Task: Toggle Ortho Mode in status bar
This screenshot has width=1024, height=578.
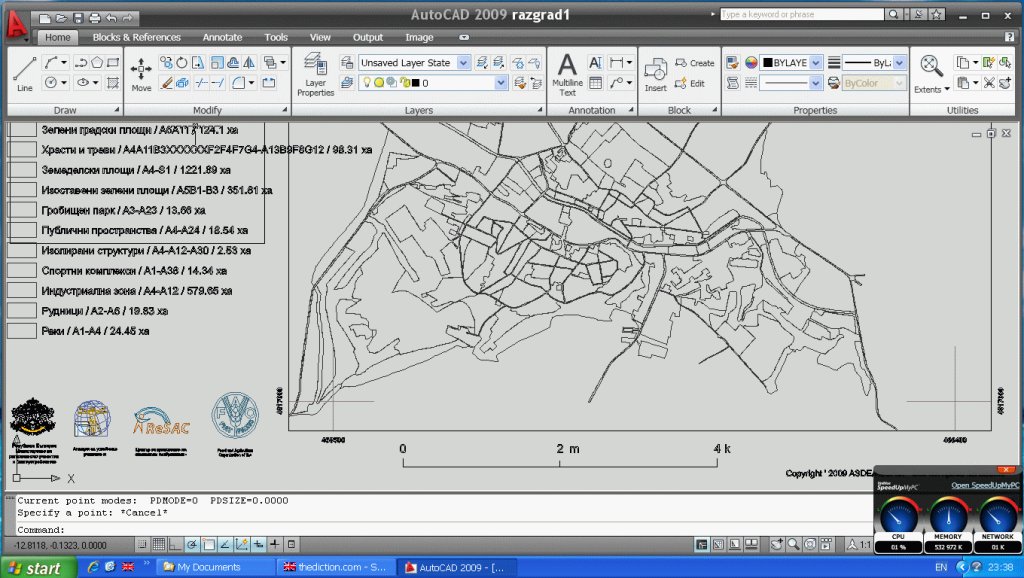Action: (x=176, y=544)
